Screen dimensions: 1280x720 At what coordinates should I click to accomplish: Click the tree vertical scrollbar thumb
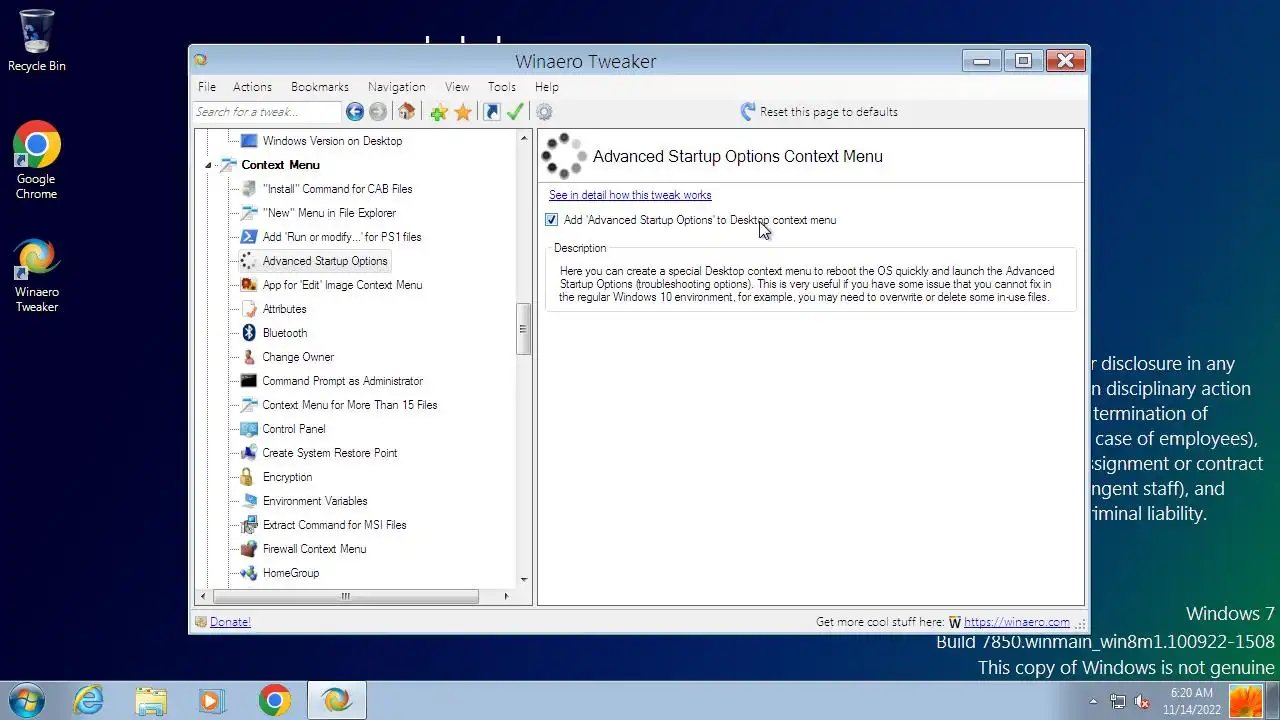pyautogui.click(x=523, y=328)
